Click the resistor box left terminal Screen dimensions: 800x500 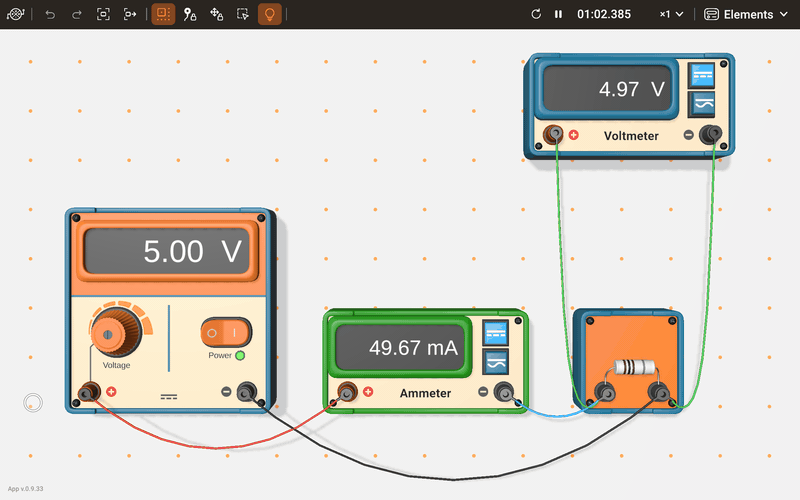coord(606,393)
